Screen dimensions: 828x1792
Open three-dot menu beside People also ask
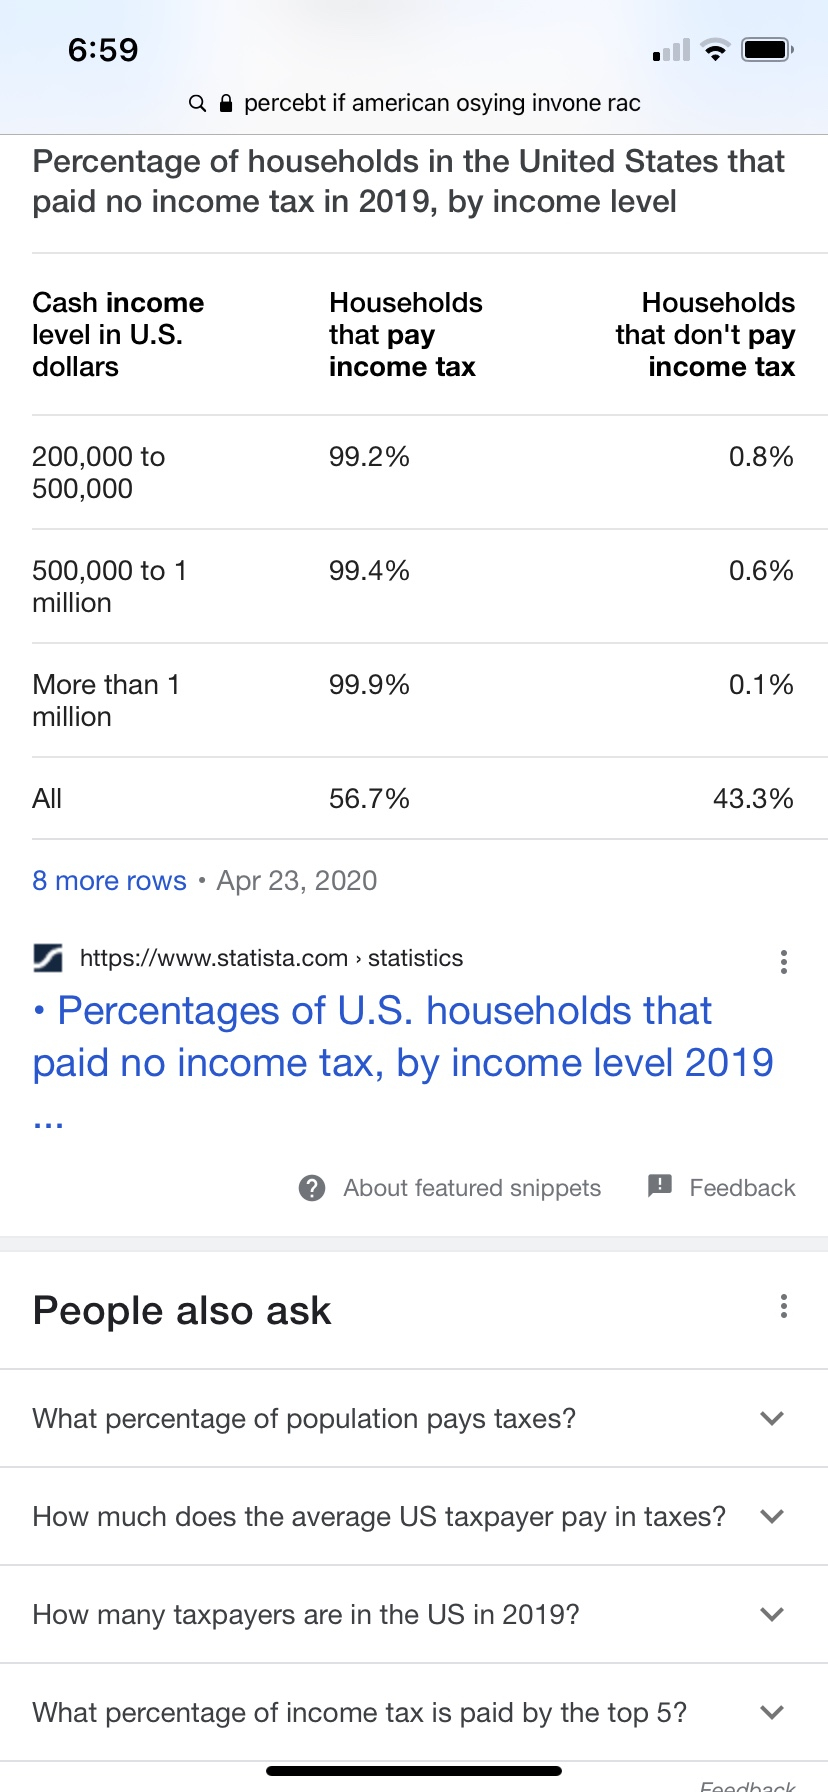(x=784, y=1306)
